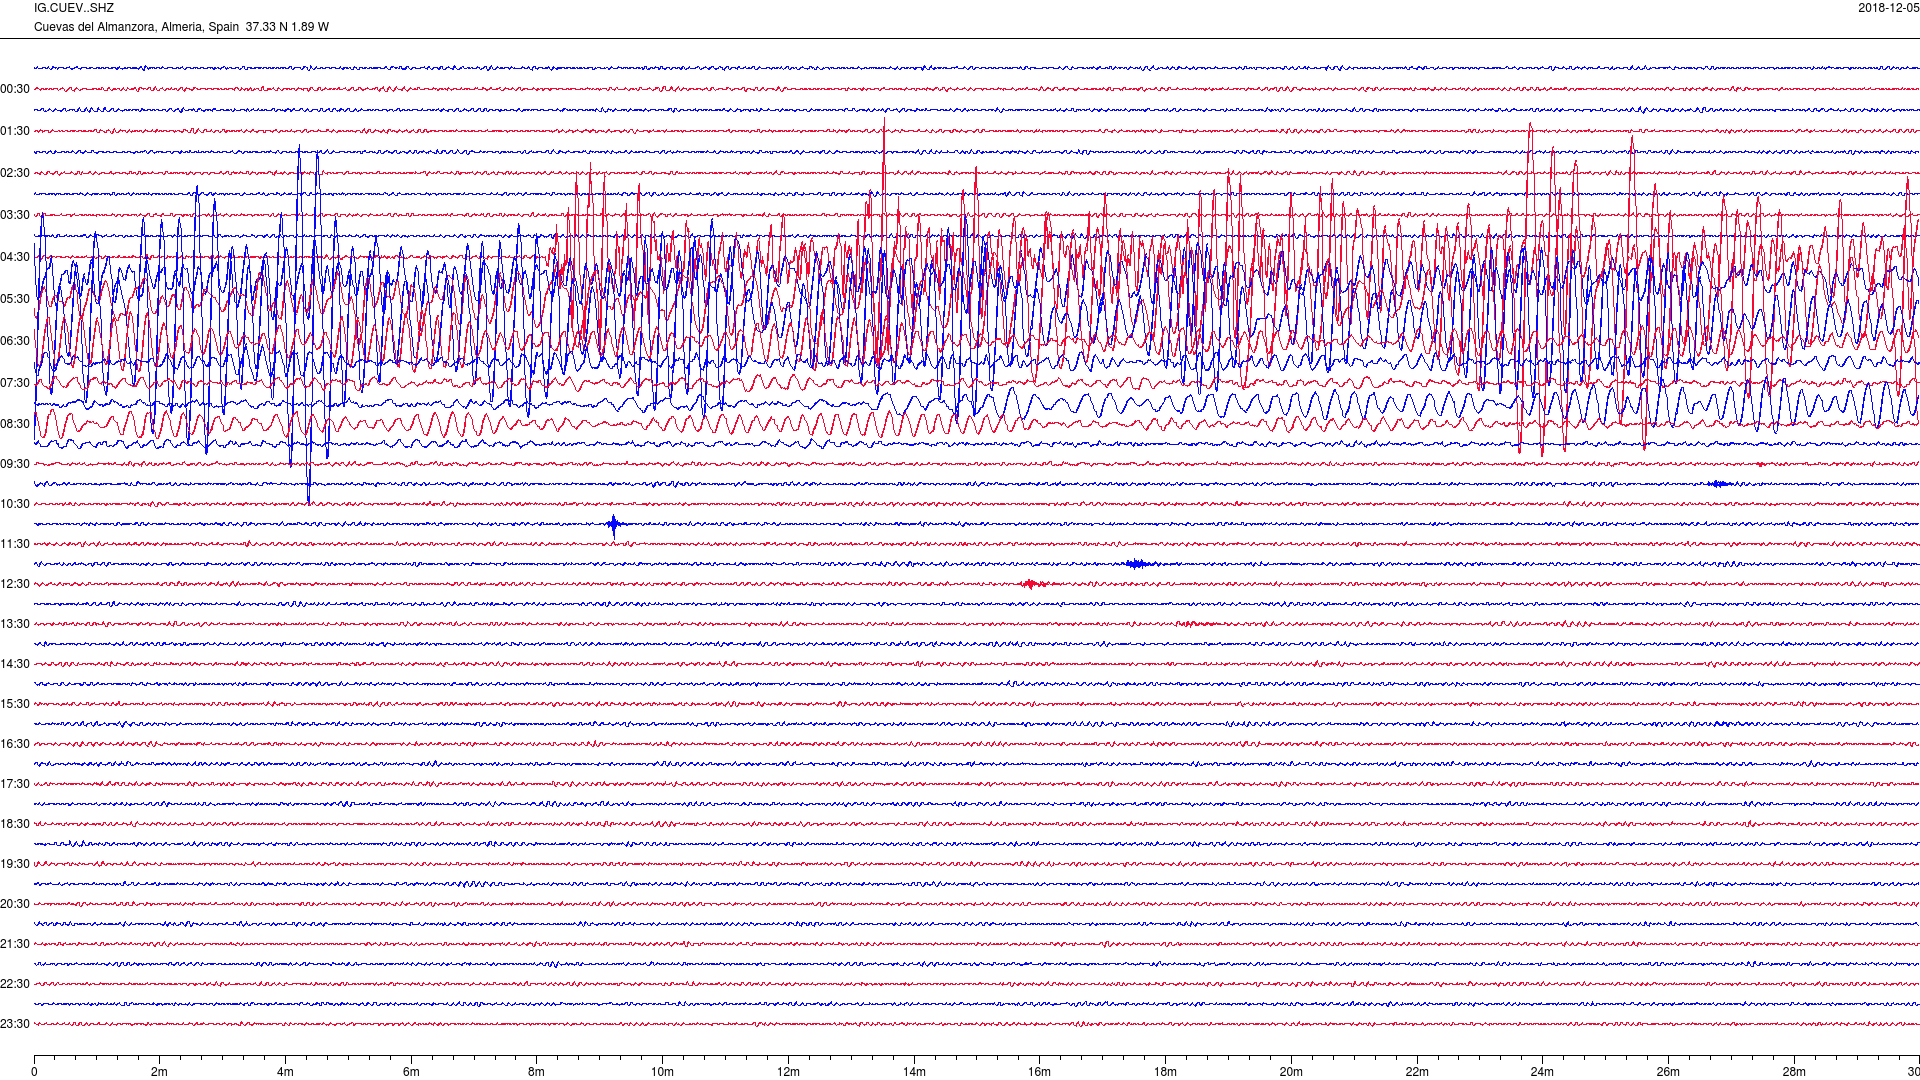Click the station code IG.CUEV..SHZ
This screenshot has height=1080, width=1920.
[74, 8]
